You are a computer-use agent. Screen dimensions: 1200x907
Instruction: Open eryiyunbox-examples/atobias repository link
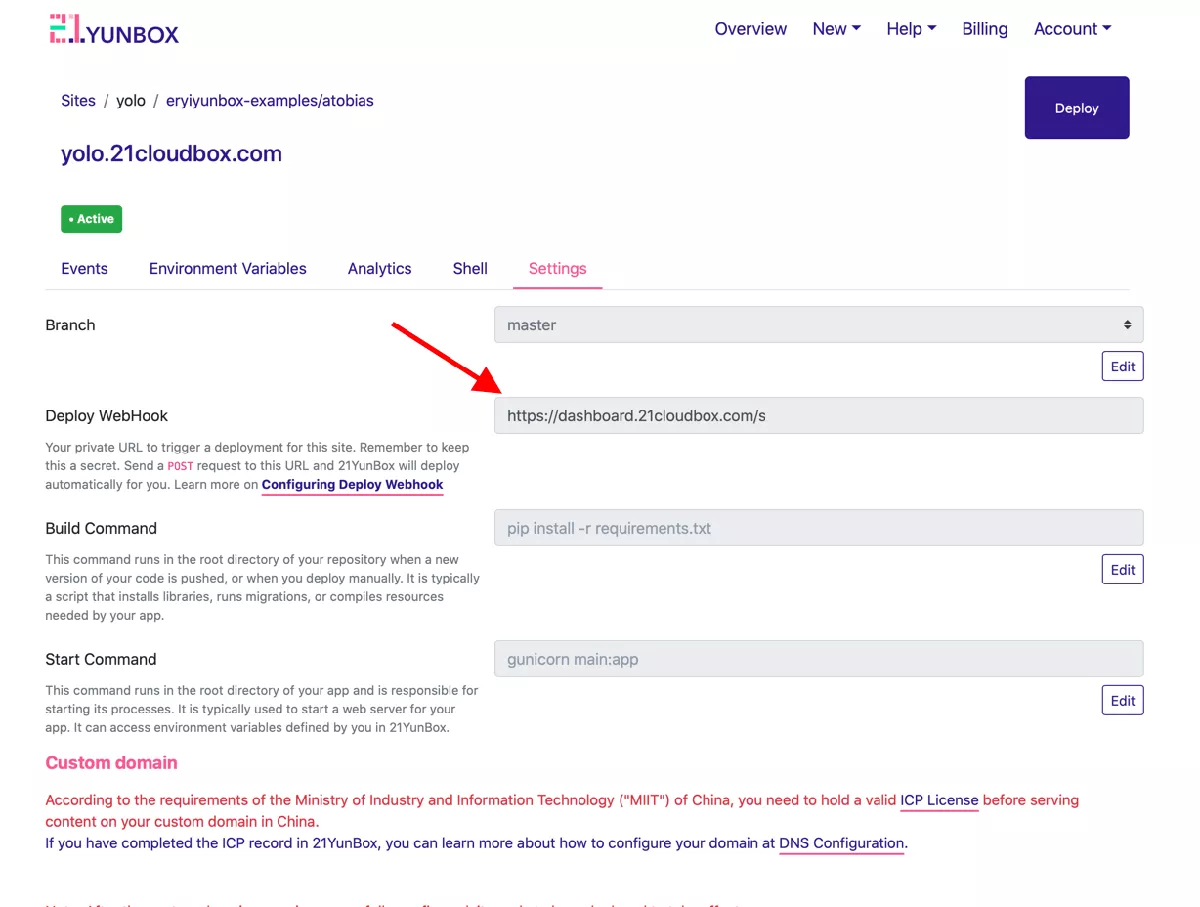pos(270,101)
